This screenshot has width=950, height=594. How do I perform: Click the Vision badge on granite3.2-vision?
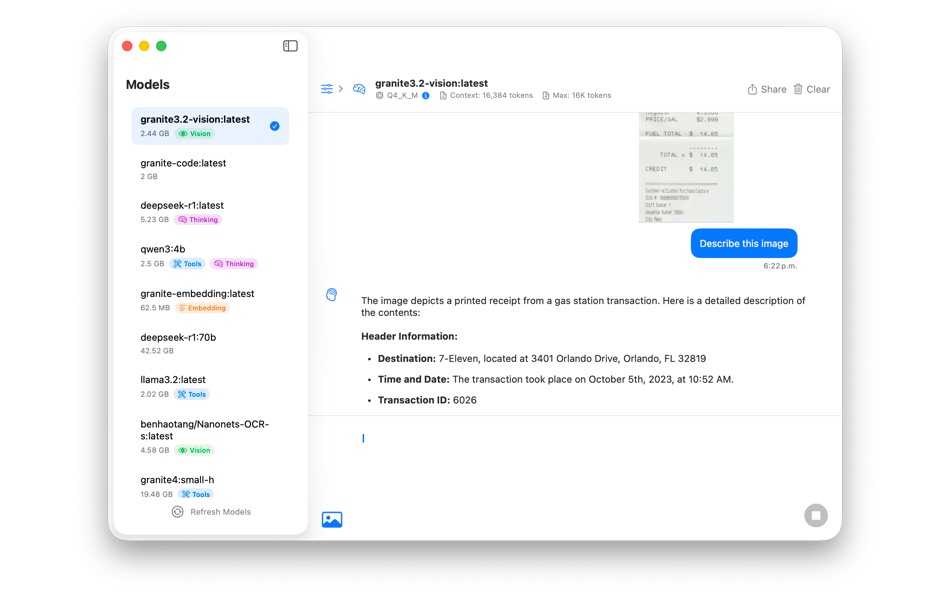click(194, 132)
